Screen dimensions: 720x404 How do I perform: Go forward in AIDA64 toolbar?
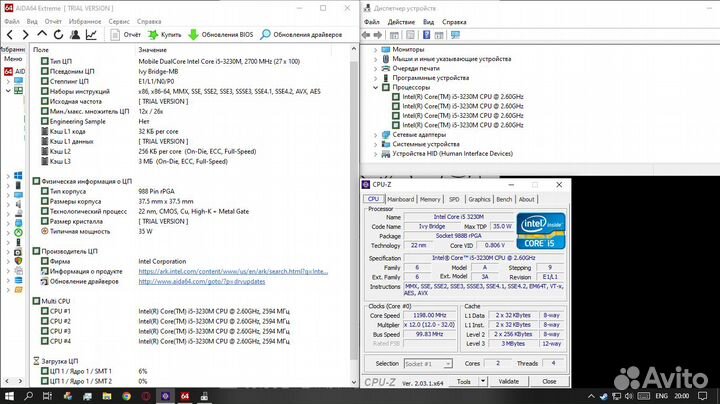26,34
